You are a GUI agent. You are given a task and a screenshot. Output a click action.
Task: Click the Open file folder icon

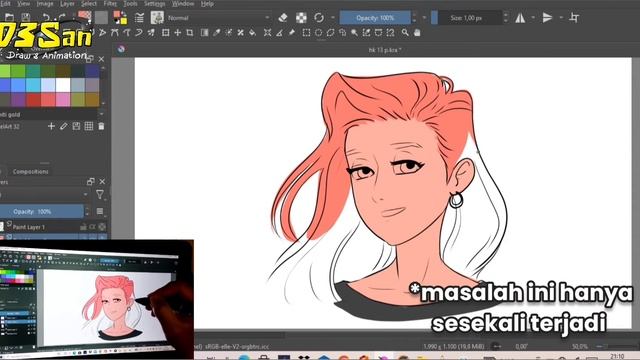(x=9, y=18)
